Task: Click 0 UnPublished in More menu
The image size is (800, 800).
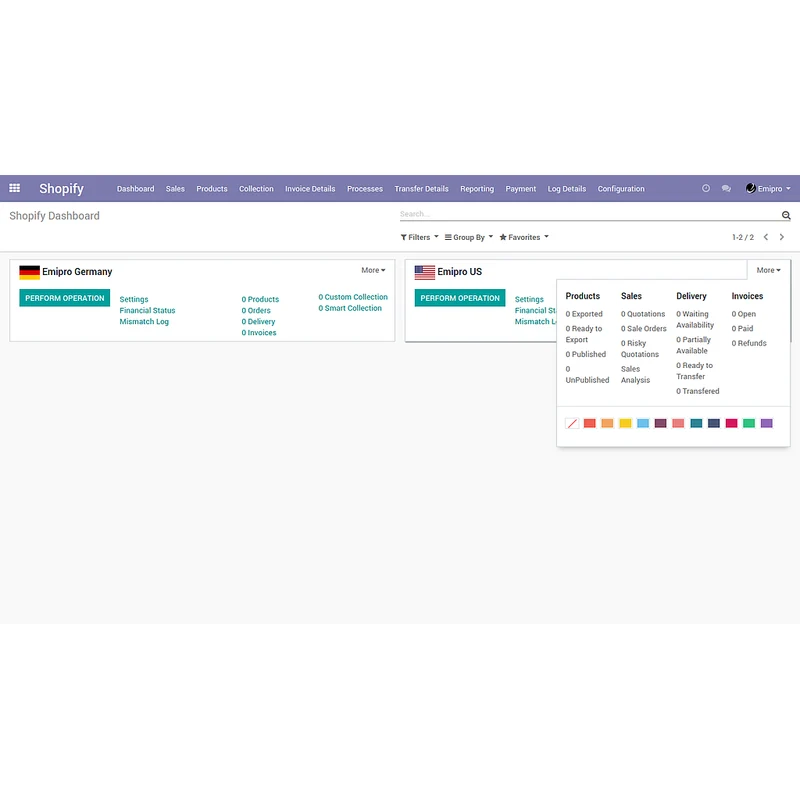Action: 587,374
